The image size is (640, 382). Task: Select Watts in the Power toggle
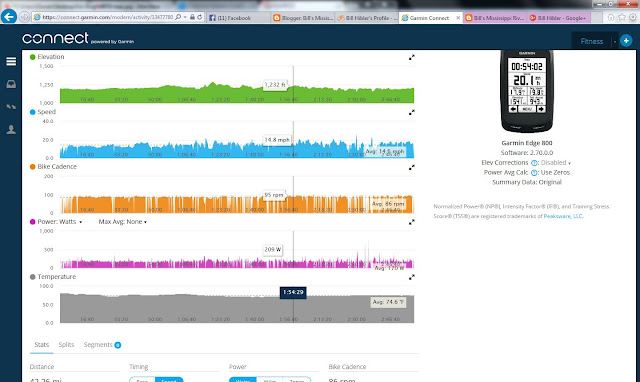(x=242, y=380)
